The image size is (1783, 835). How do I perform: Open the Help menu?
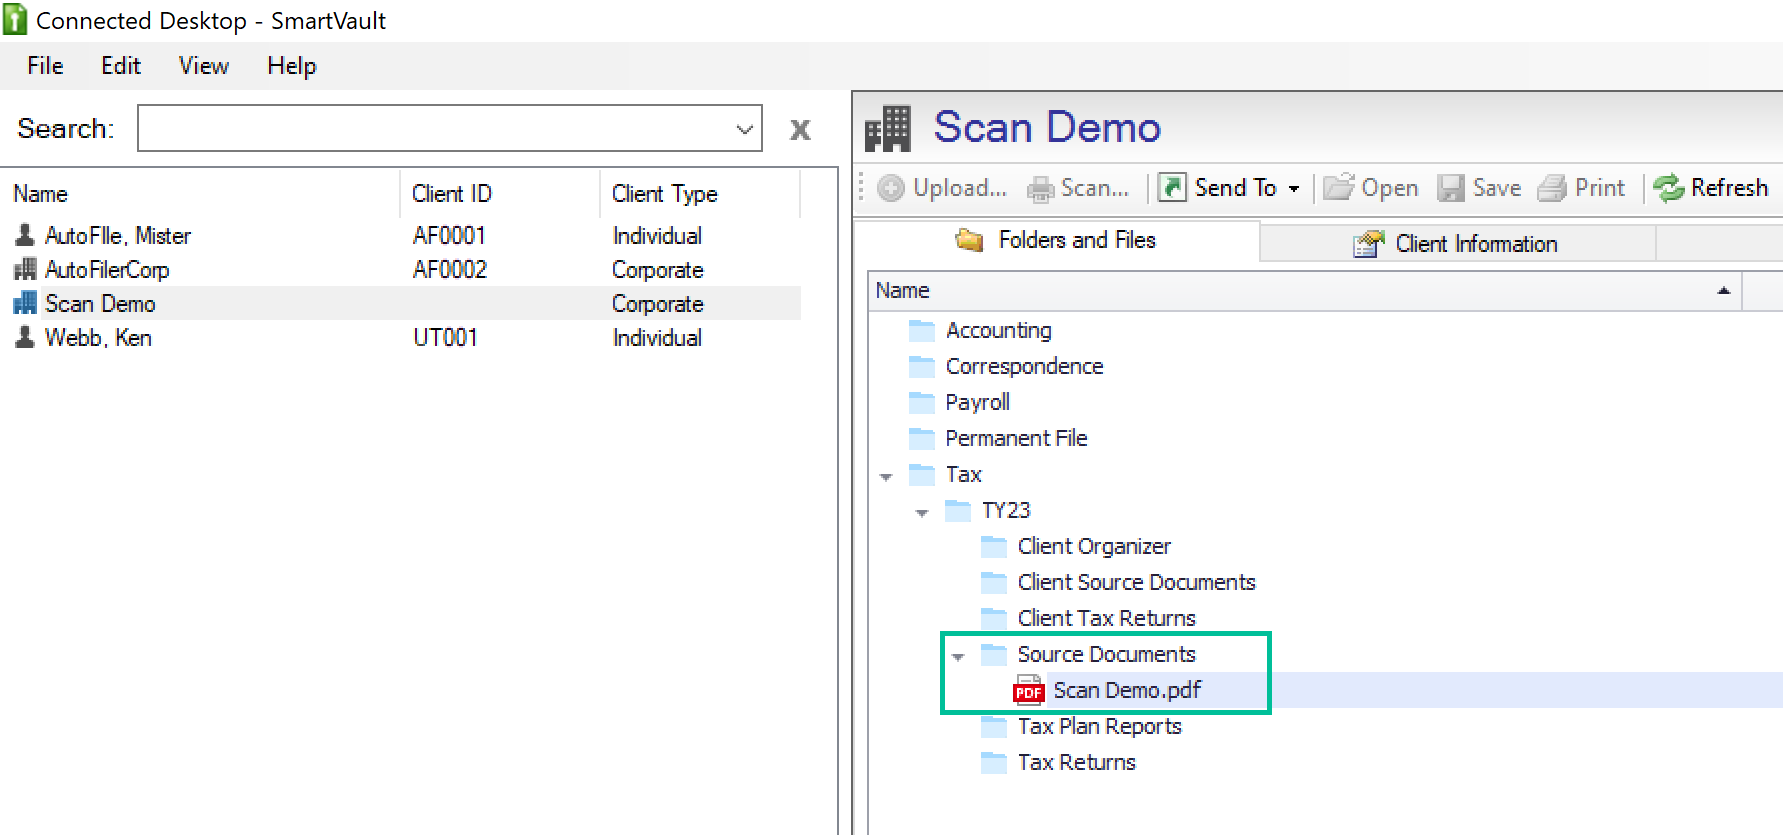coord(292,66)
